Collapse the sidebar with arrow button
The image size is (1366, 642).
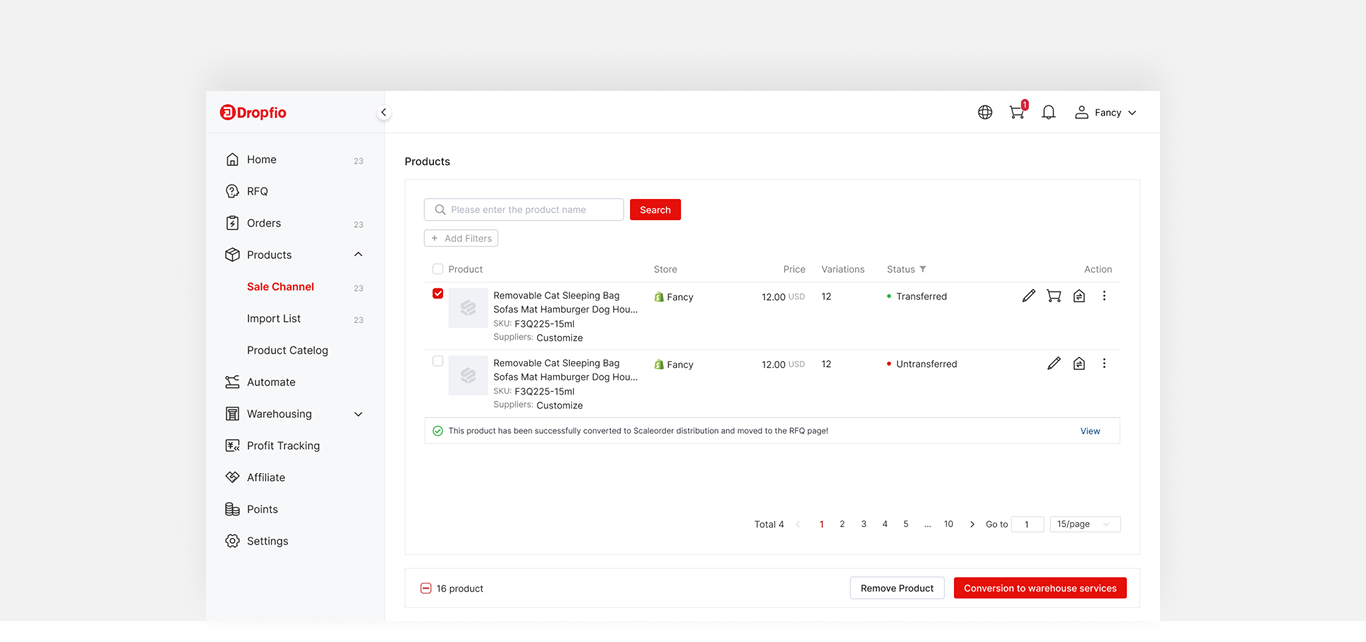[x=383, y=113]
